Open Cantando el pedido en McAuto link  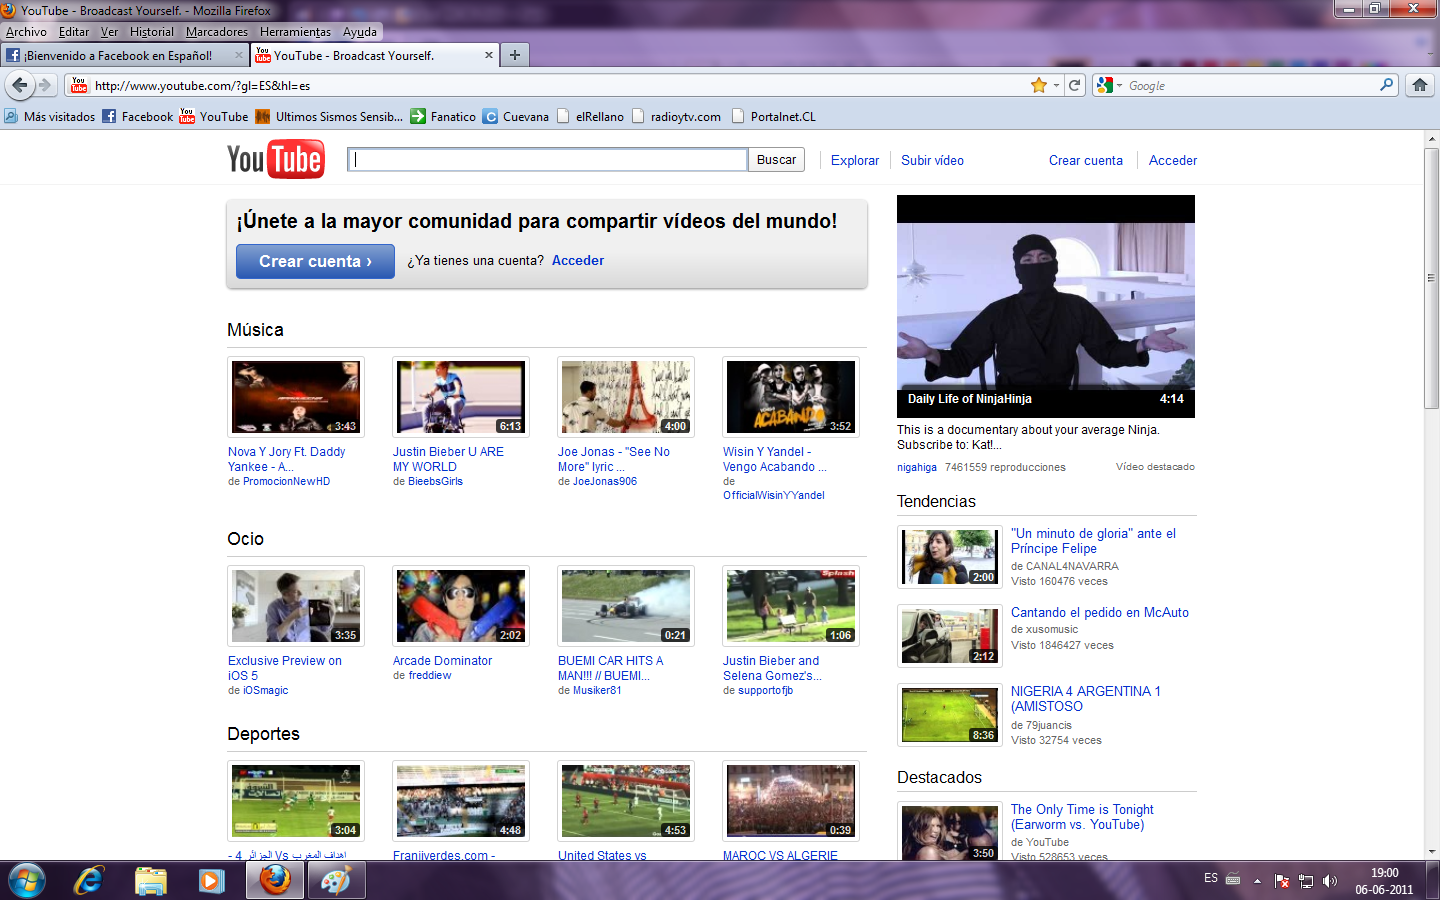coord(1099,612)
